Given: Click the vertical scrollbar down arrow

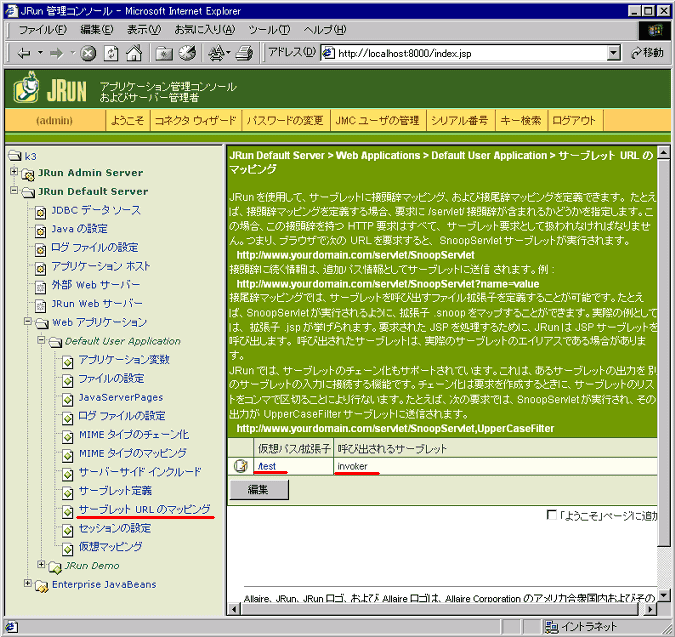Looking at the screenshot, I should pos(663,596).
